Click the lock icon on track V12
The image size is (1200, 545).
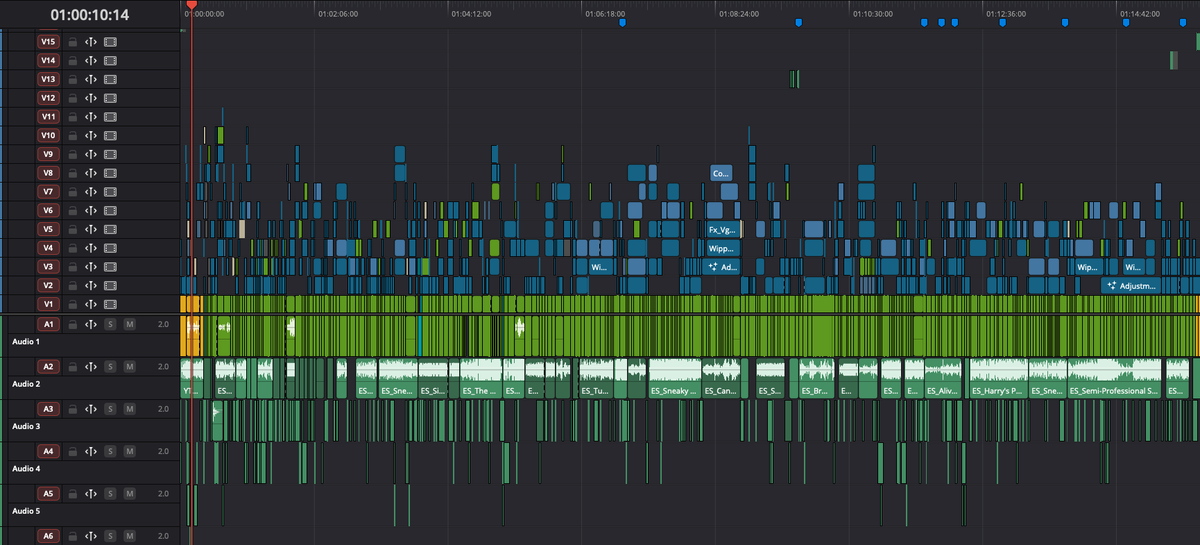click(72, 98)
